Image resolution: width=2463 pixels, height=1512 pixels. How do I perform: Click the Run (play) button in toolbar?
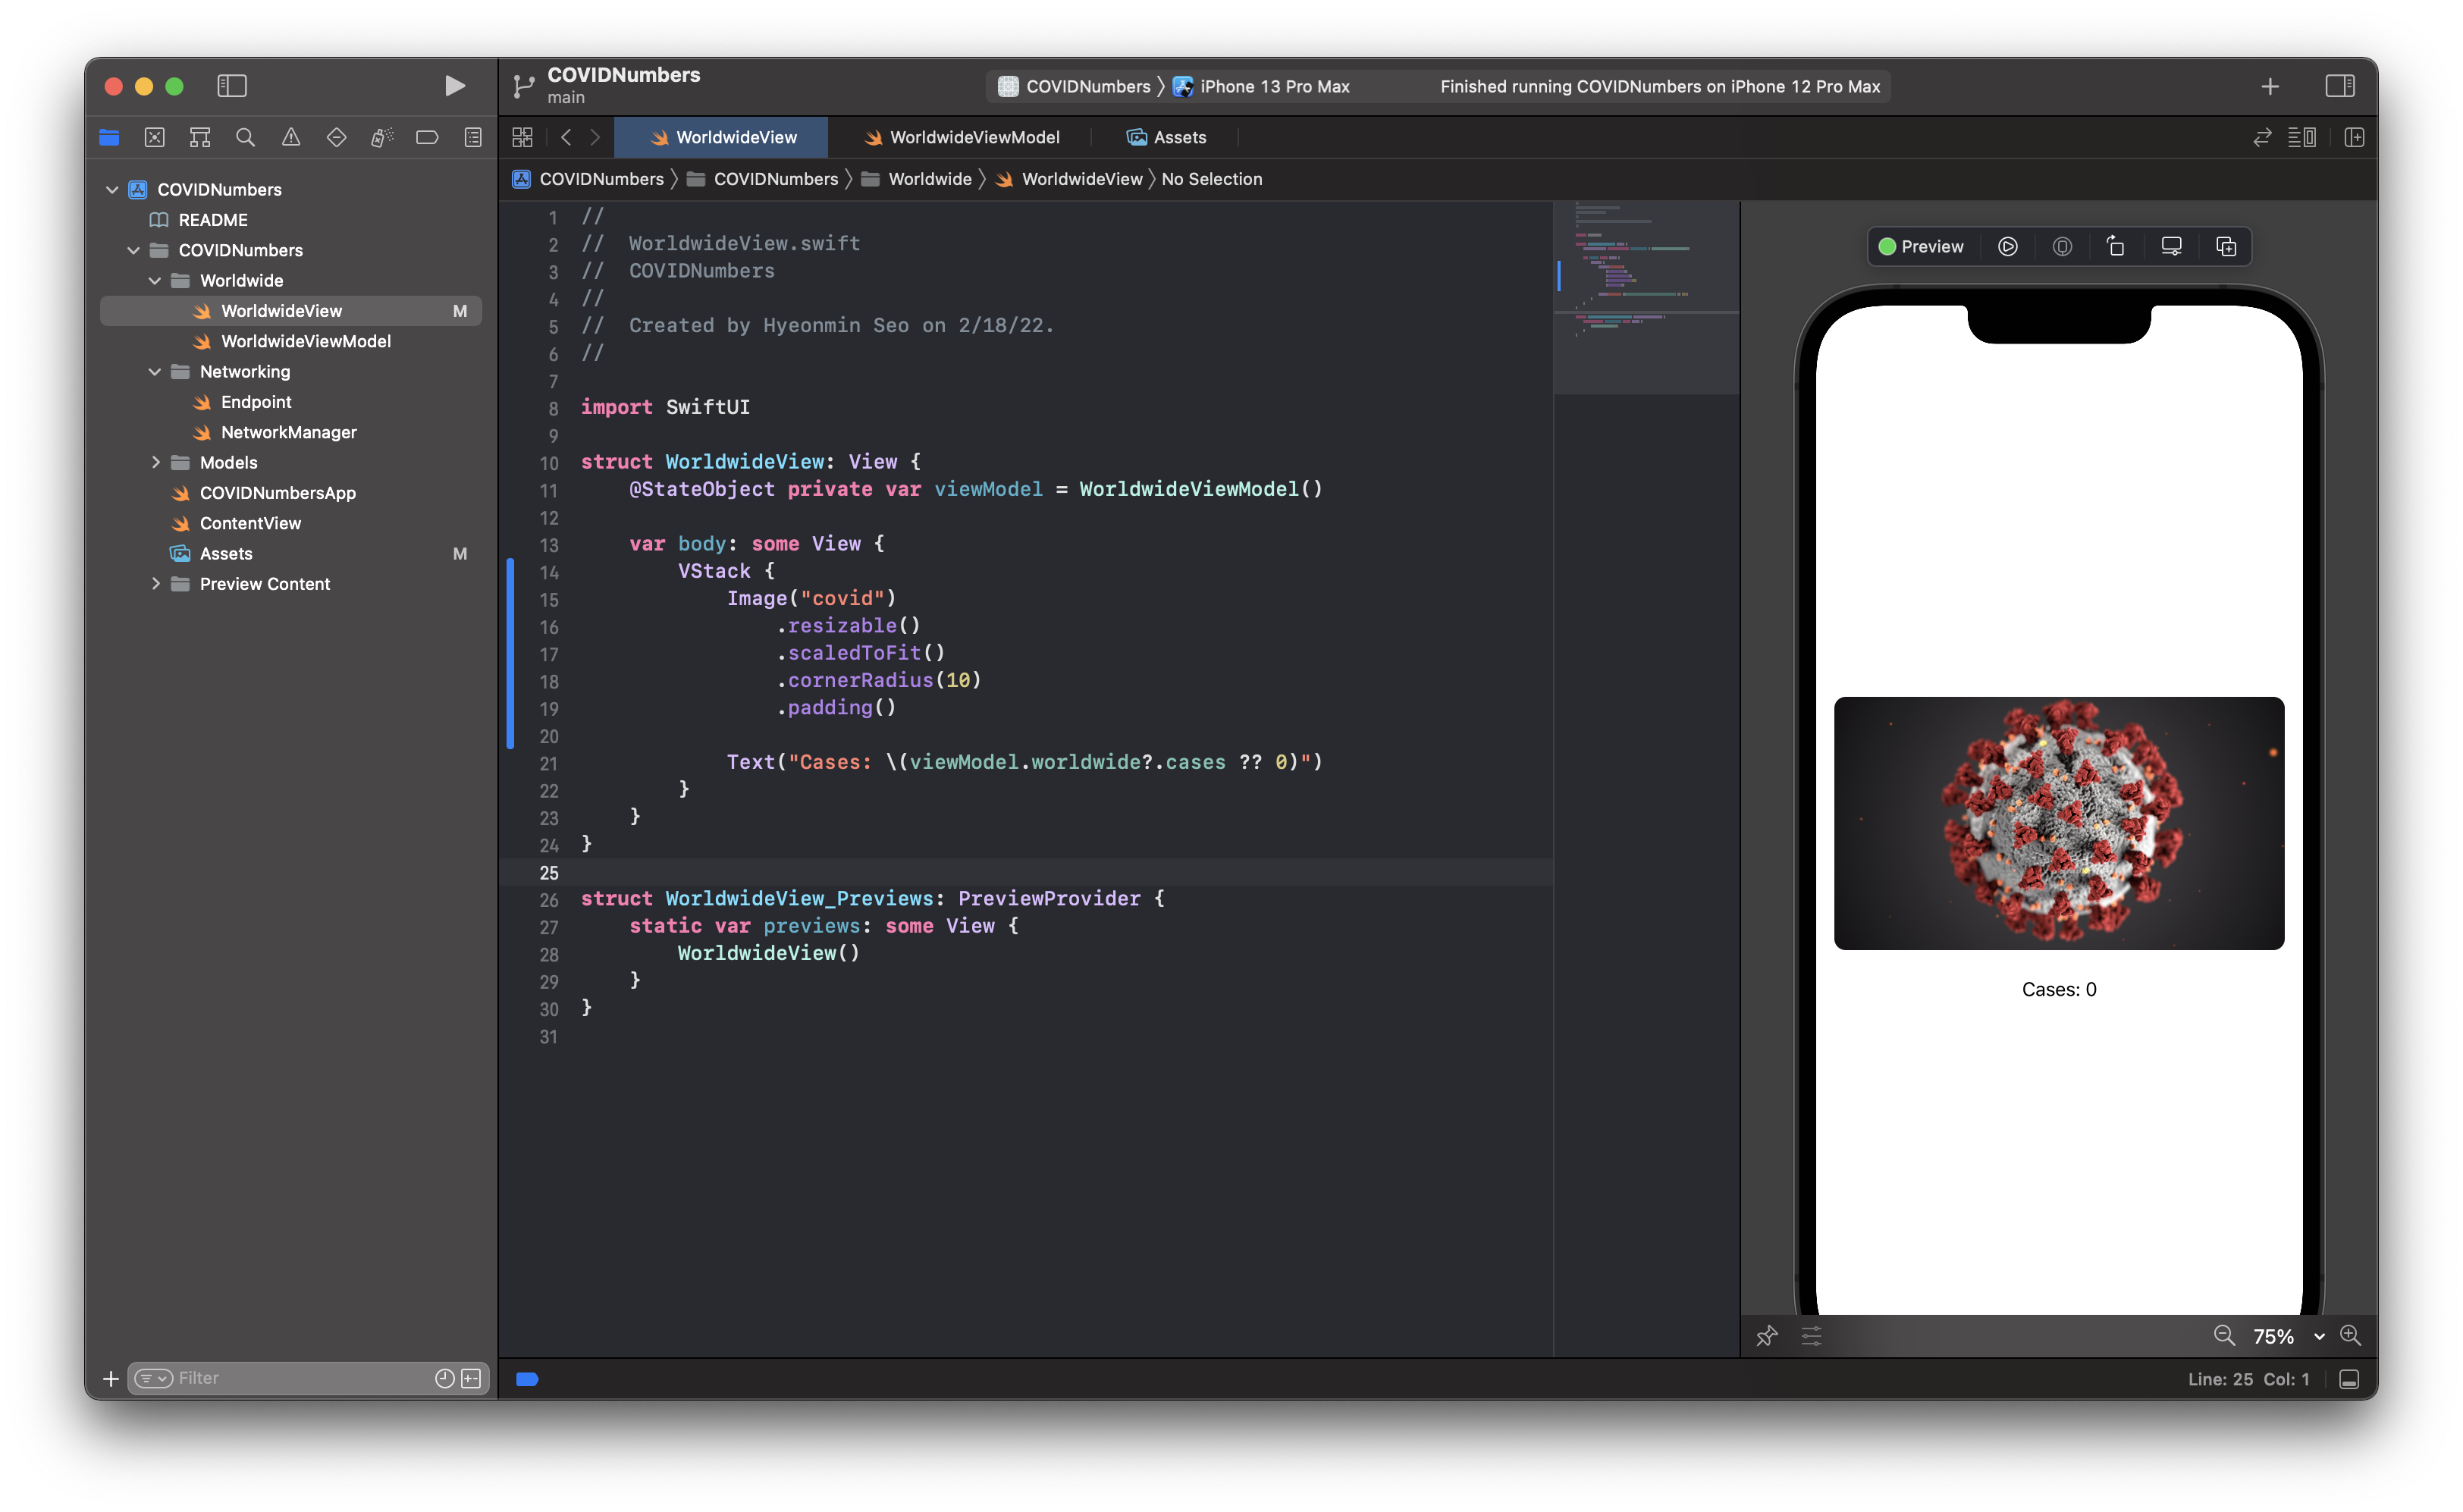[x=454, y=86]
